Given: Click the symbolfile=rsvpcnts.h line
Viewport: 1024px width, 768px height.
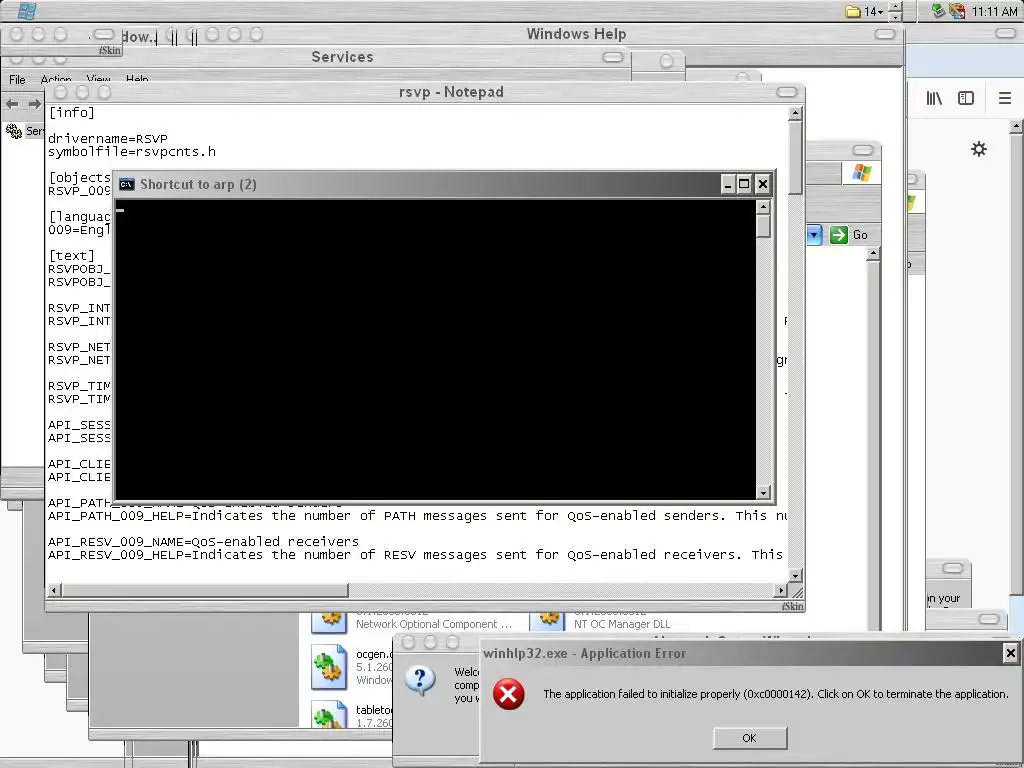Looking at the screenshot, I should pos(132,152).
